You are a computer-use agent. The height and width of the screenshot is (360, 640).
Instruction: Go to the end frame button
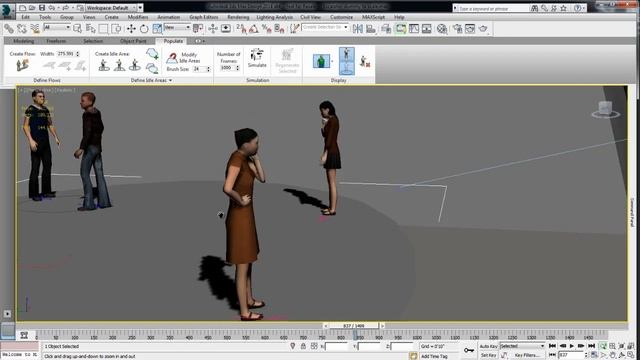coord(591,346)
